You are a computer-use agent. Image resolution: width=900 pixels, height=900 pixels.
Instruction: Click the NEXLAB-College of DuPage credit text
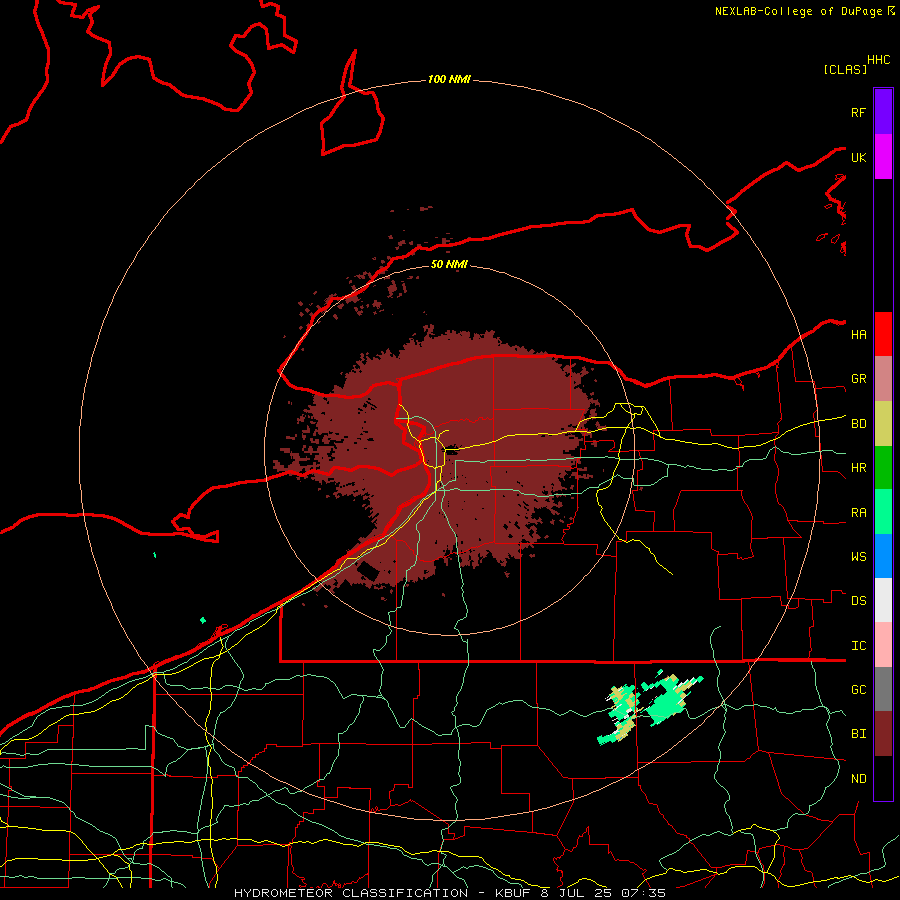[x=805, y=11]
